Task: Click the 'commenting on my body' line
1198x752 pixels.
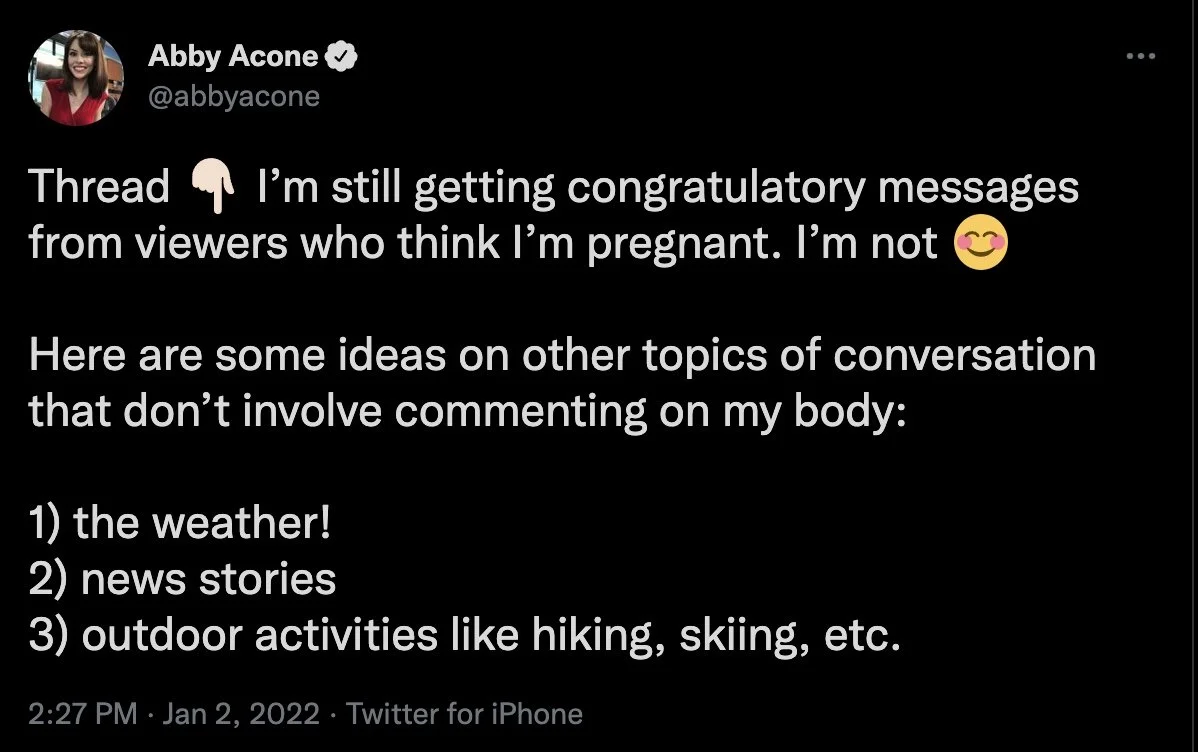Action: tap(467, 411)
